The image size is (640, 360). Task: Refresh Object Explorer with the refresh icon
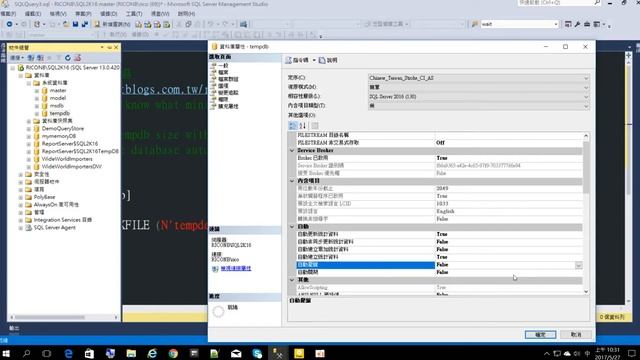coord(68,58)
